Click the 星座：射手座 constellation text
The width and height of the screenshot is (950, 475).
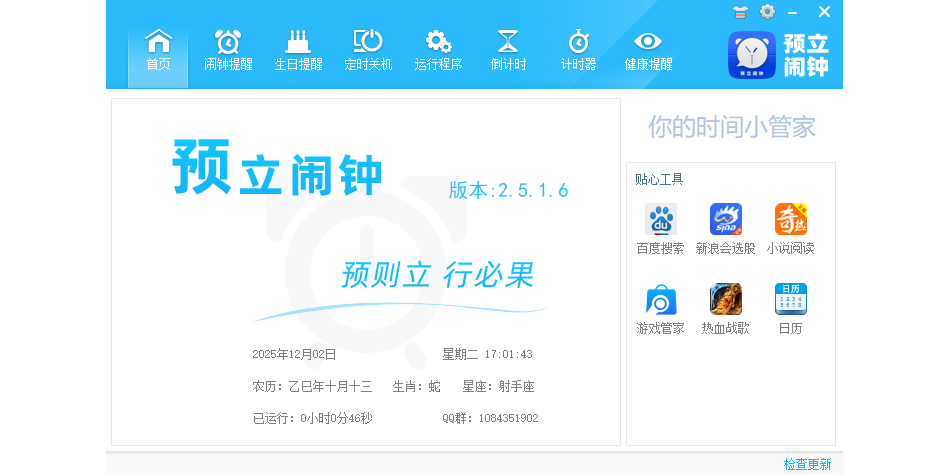(498, 387)
